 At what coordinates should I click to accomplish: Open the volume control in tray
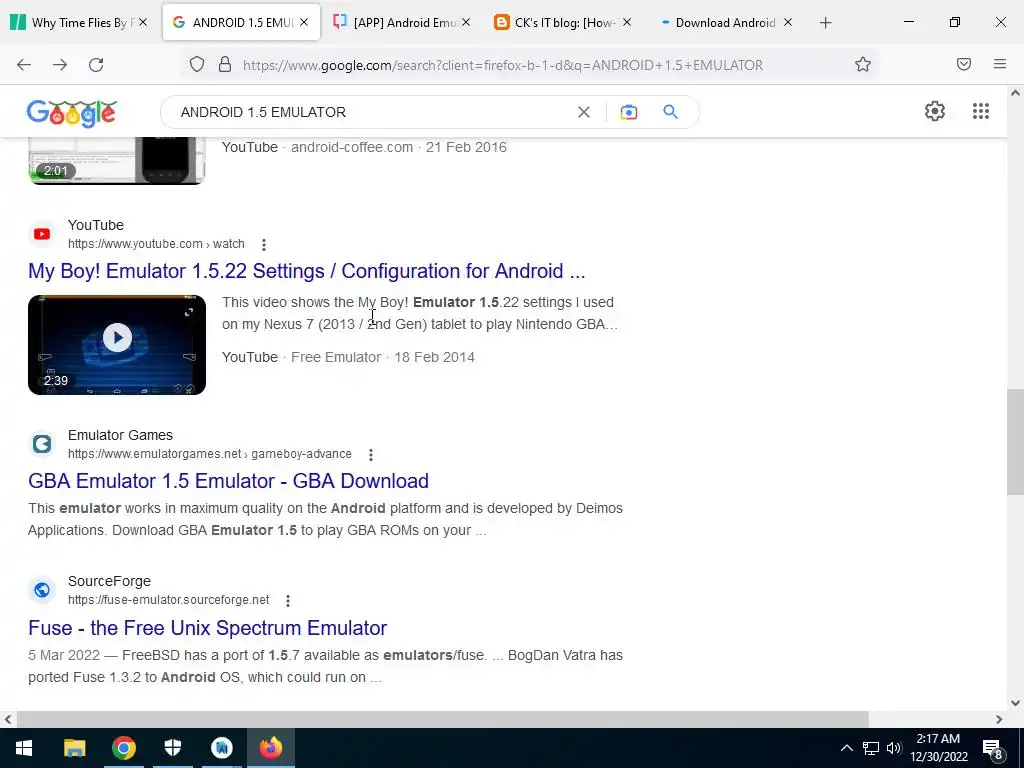point(894,748)
